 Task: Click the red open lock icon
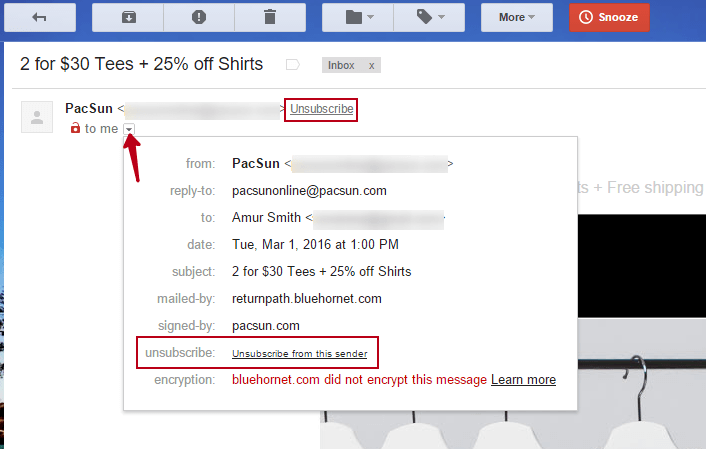pos(74,129)
